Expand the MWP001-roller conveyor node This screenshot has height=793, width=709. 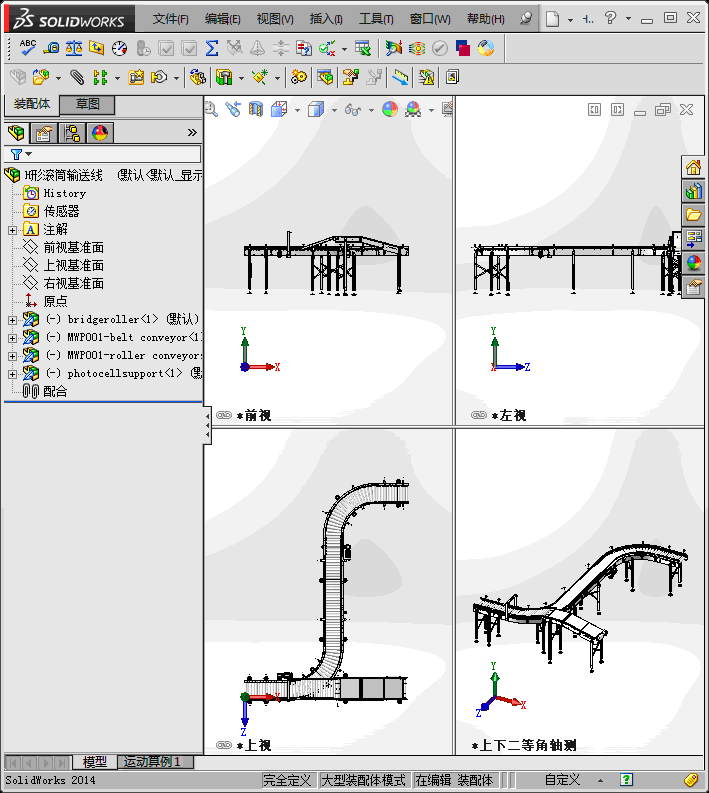click(x=12, y=357)
